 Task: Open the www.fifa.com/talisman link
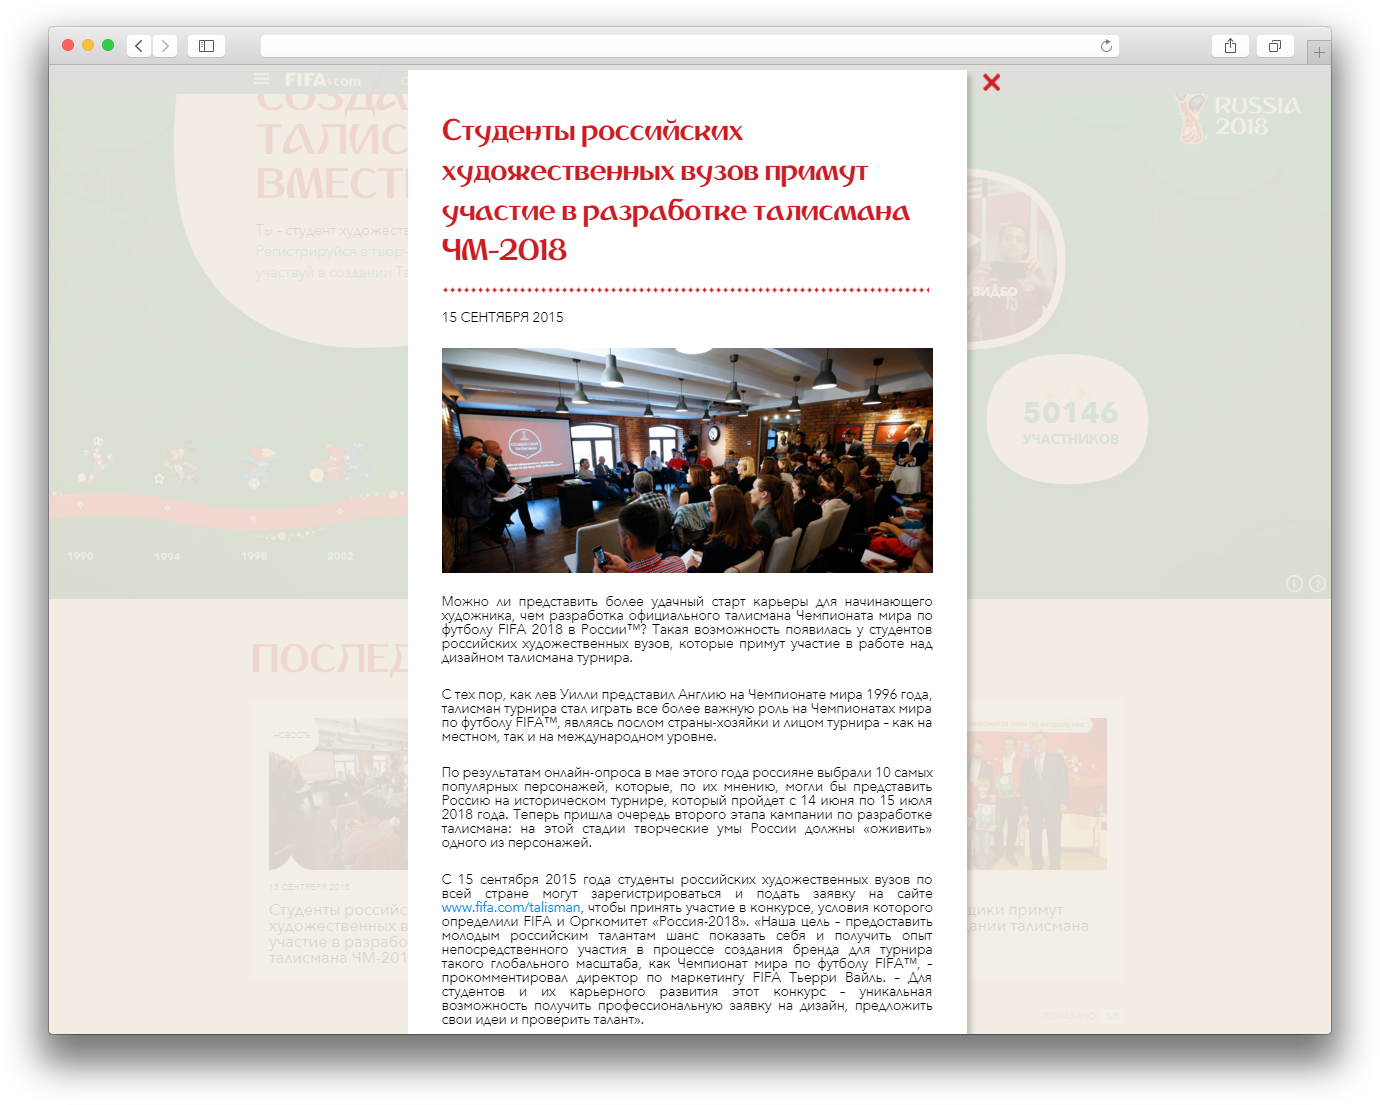511,907
